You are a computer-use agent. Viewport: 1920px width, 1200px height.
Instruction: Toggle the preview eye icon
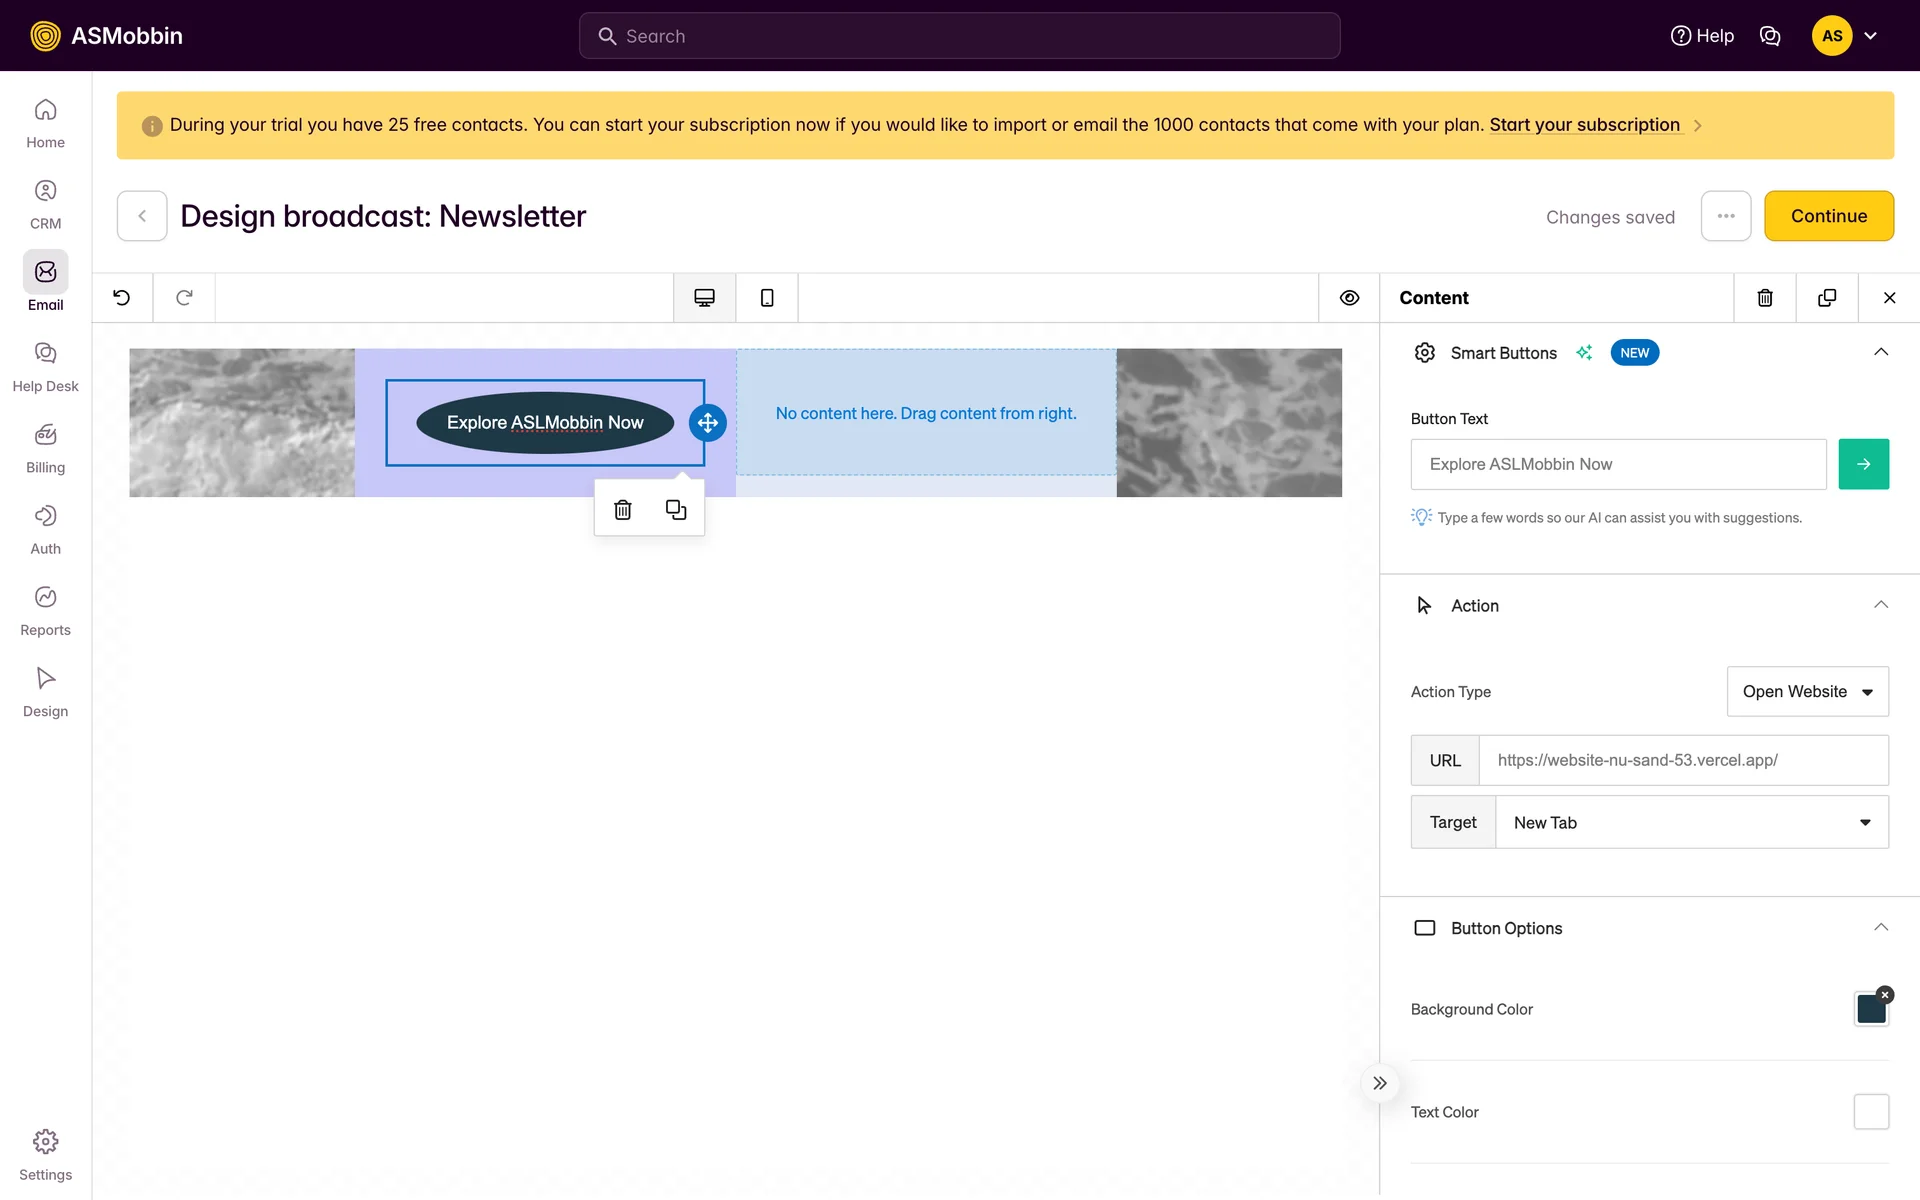click(1349, 297)
